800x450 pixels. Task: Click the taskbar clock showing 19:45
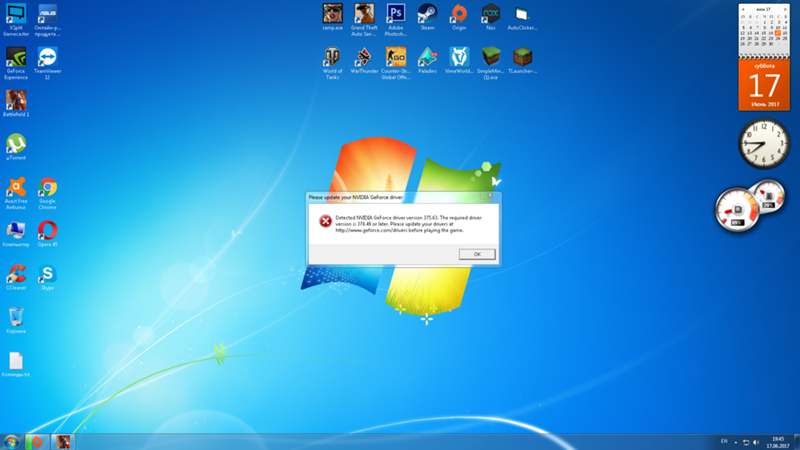(778, 442)
